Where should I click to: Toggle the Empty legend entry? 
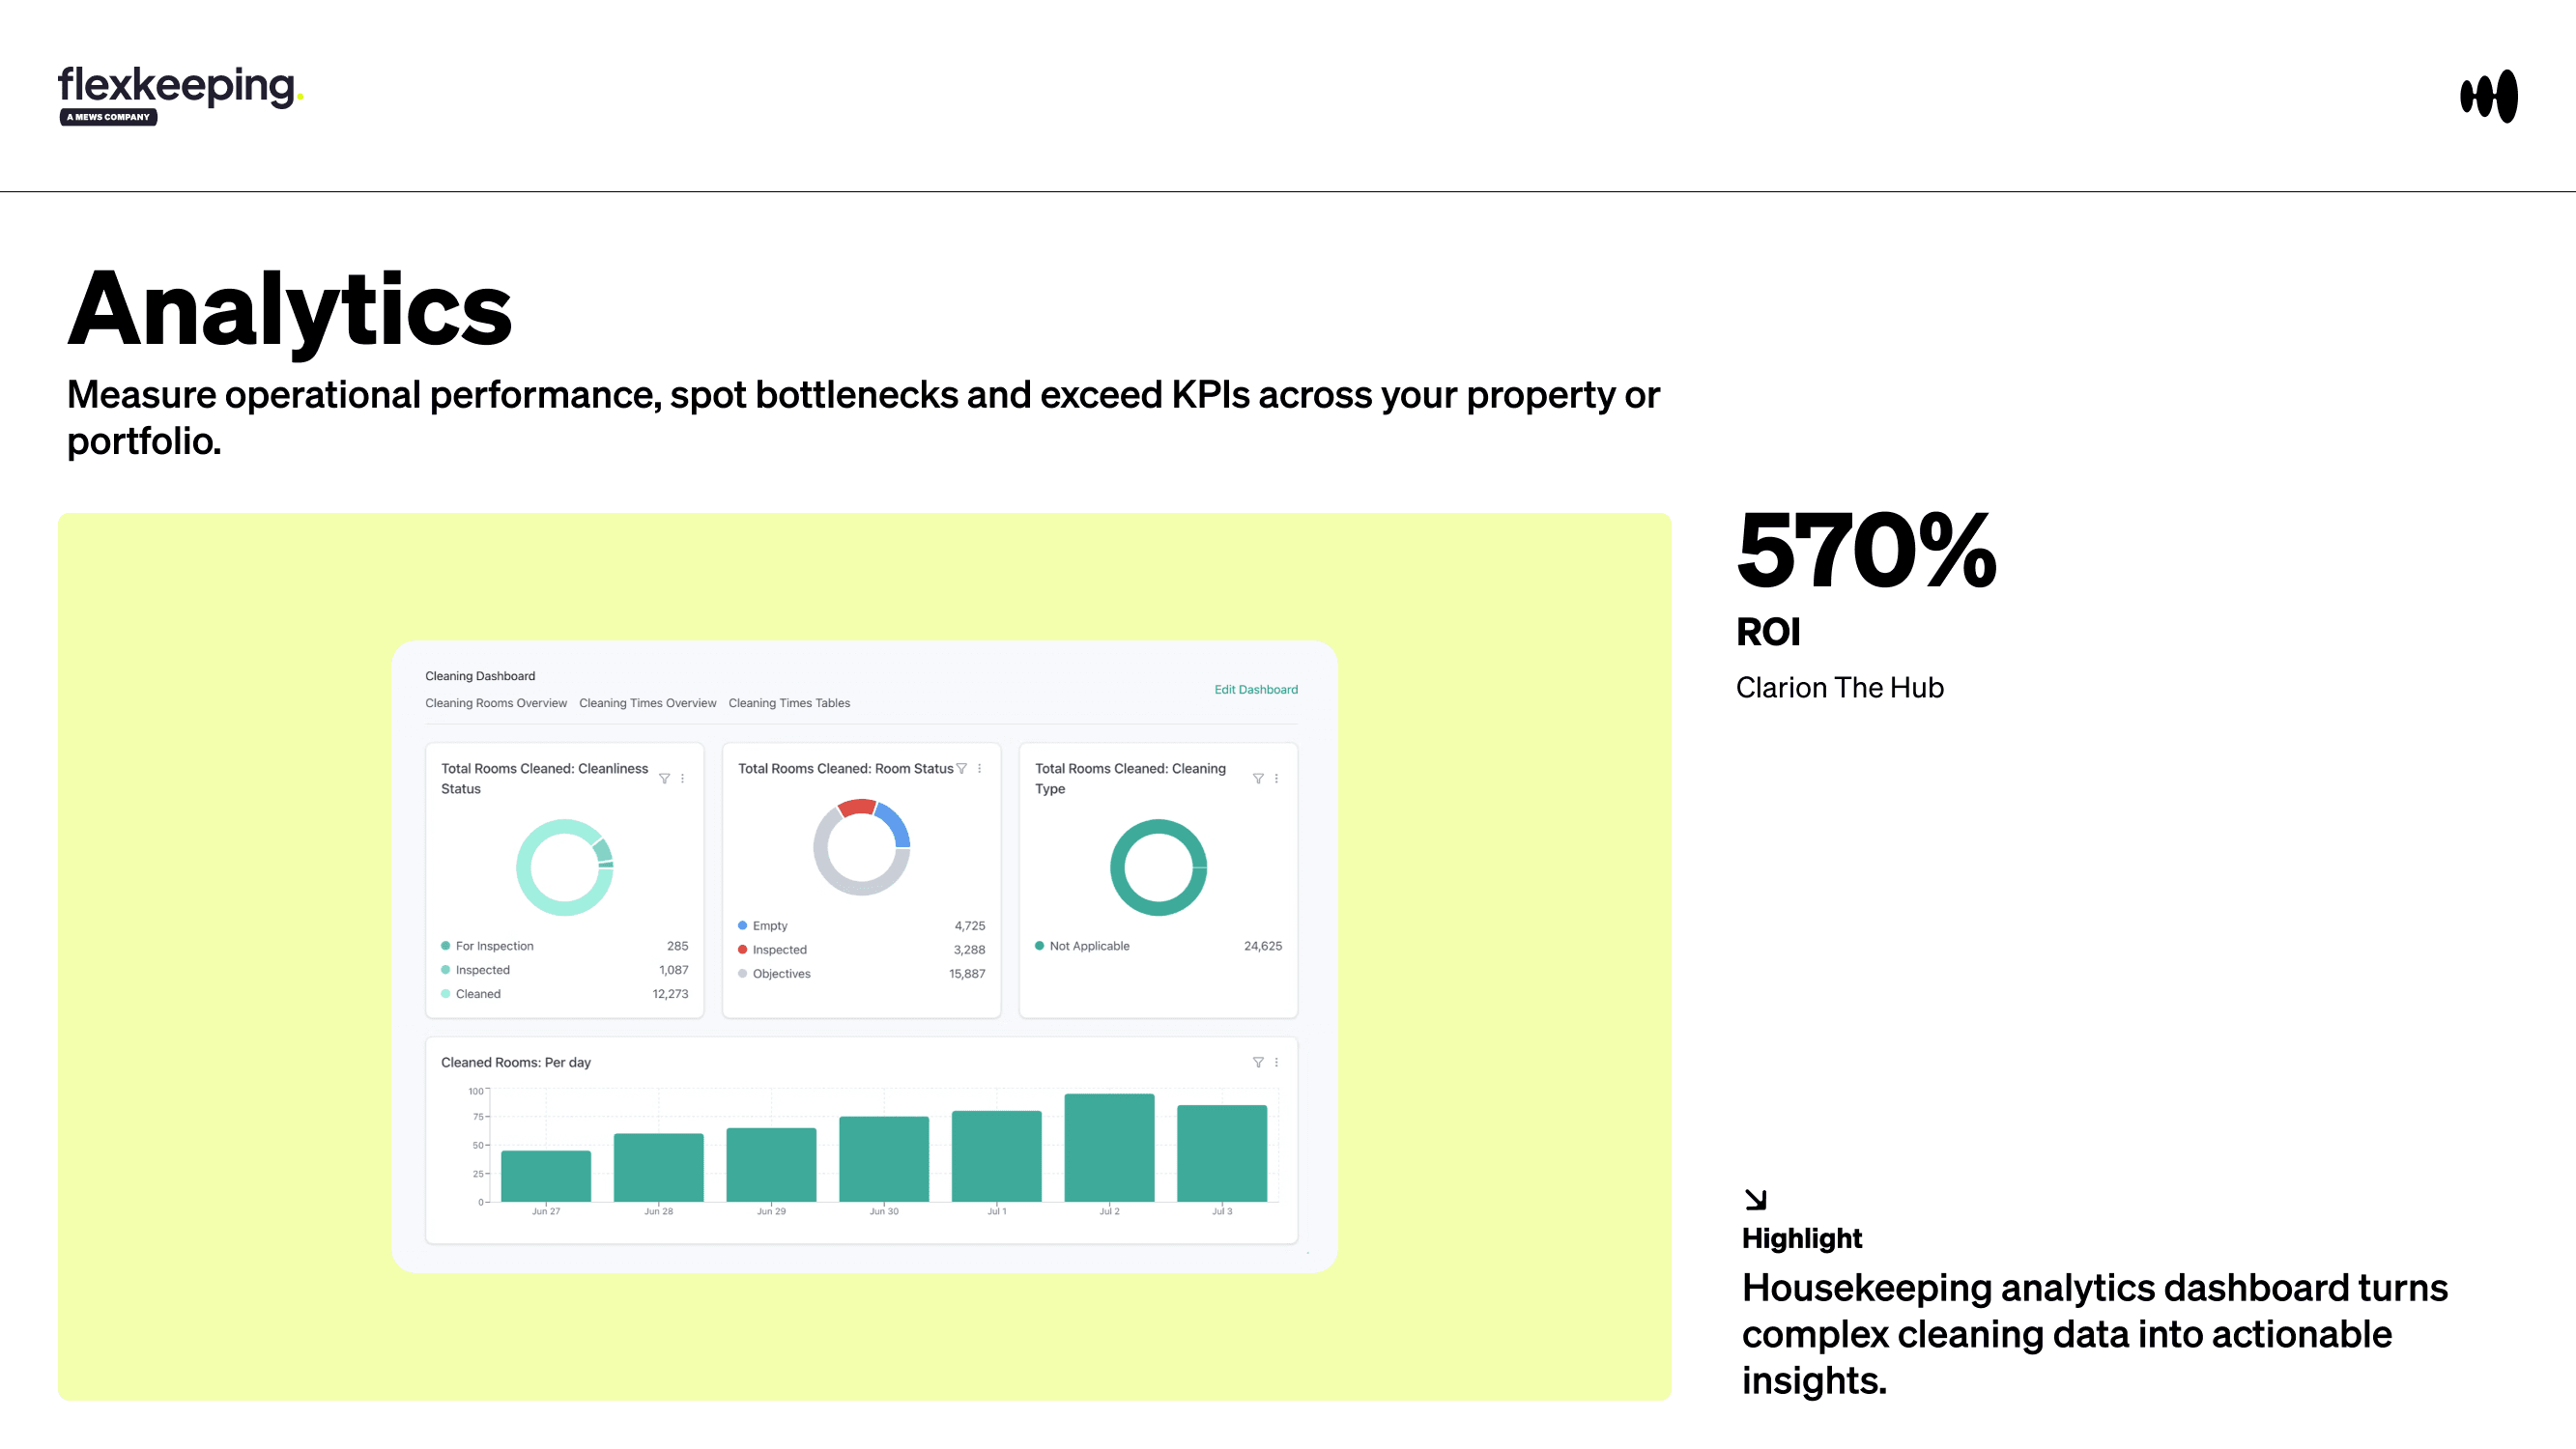(x=769, y=925)
